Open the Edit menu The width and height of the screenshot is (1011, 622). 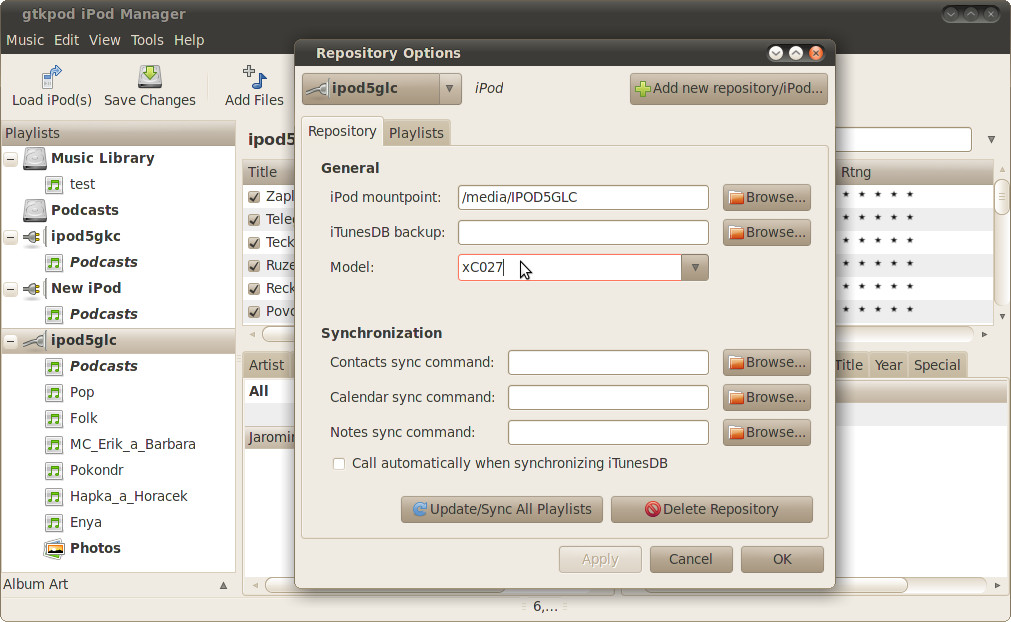66,40
